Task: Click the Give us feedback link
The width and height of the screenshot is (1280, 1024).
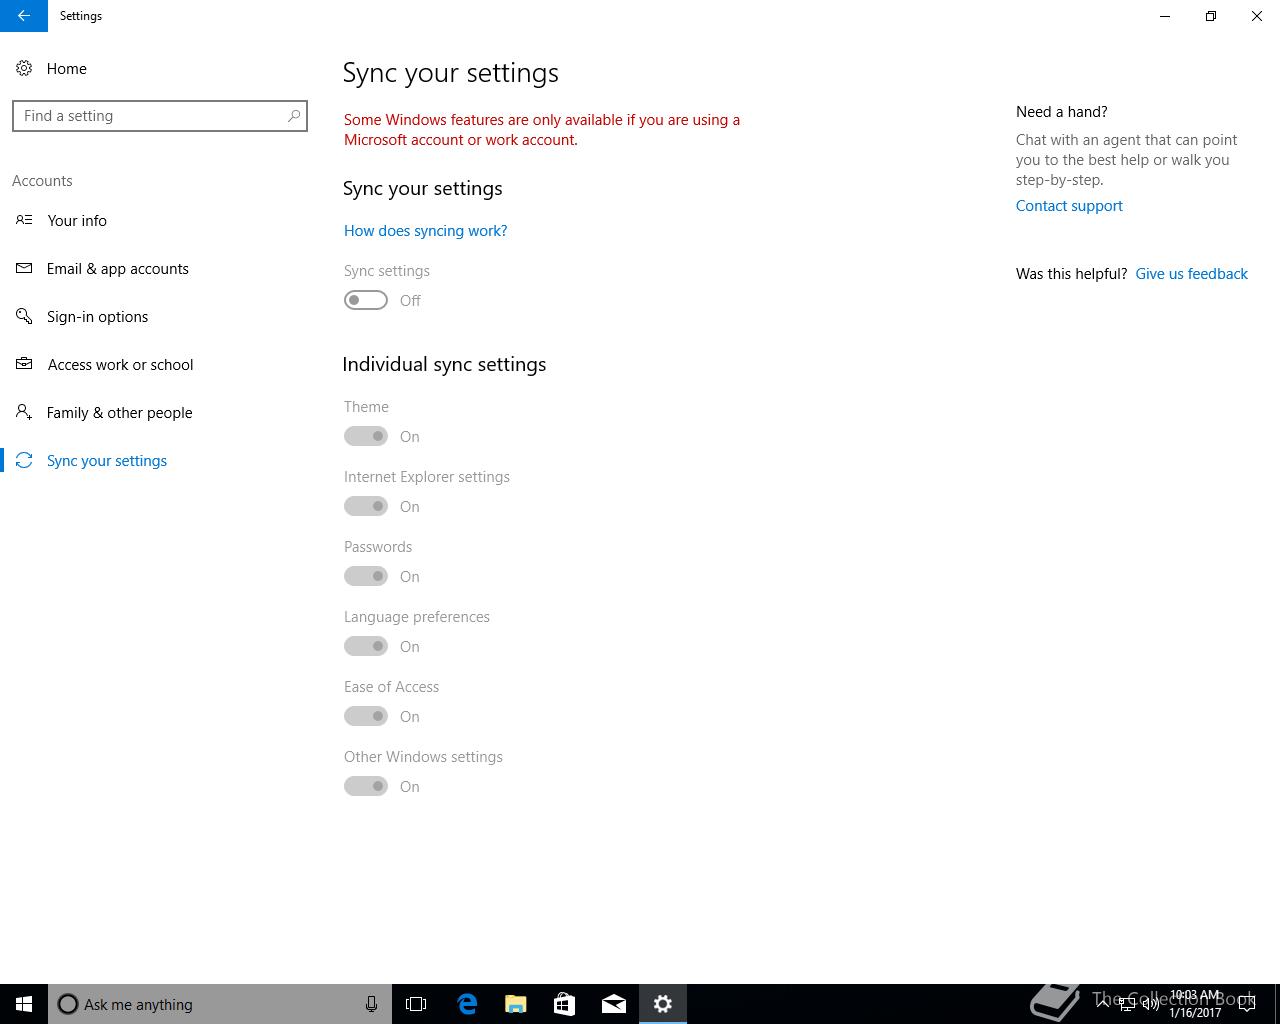Action: (x=1191, y=274)
